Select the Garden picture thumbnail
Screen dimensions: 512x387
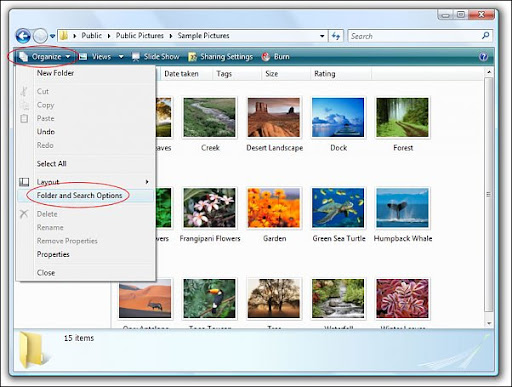274,208
